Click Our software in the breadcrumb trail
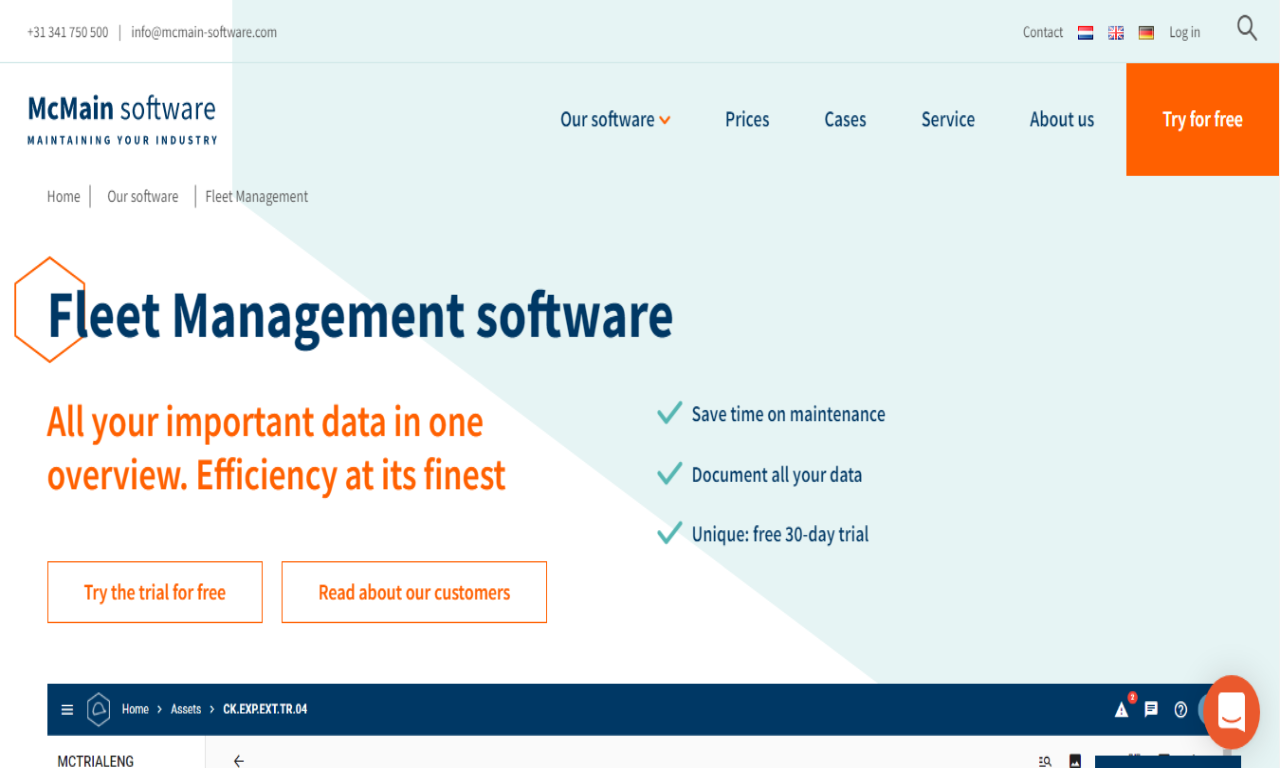 [143, 197]
